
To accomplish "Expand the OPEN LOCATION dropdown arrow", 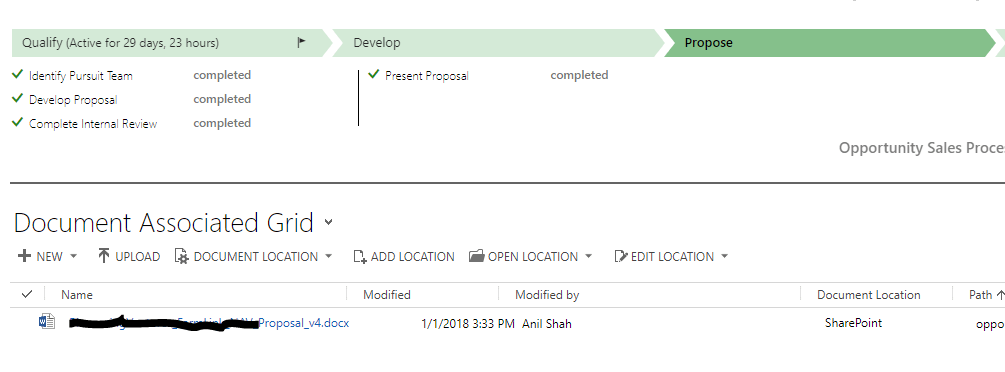I will pos(588,256).
